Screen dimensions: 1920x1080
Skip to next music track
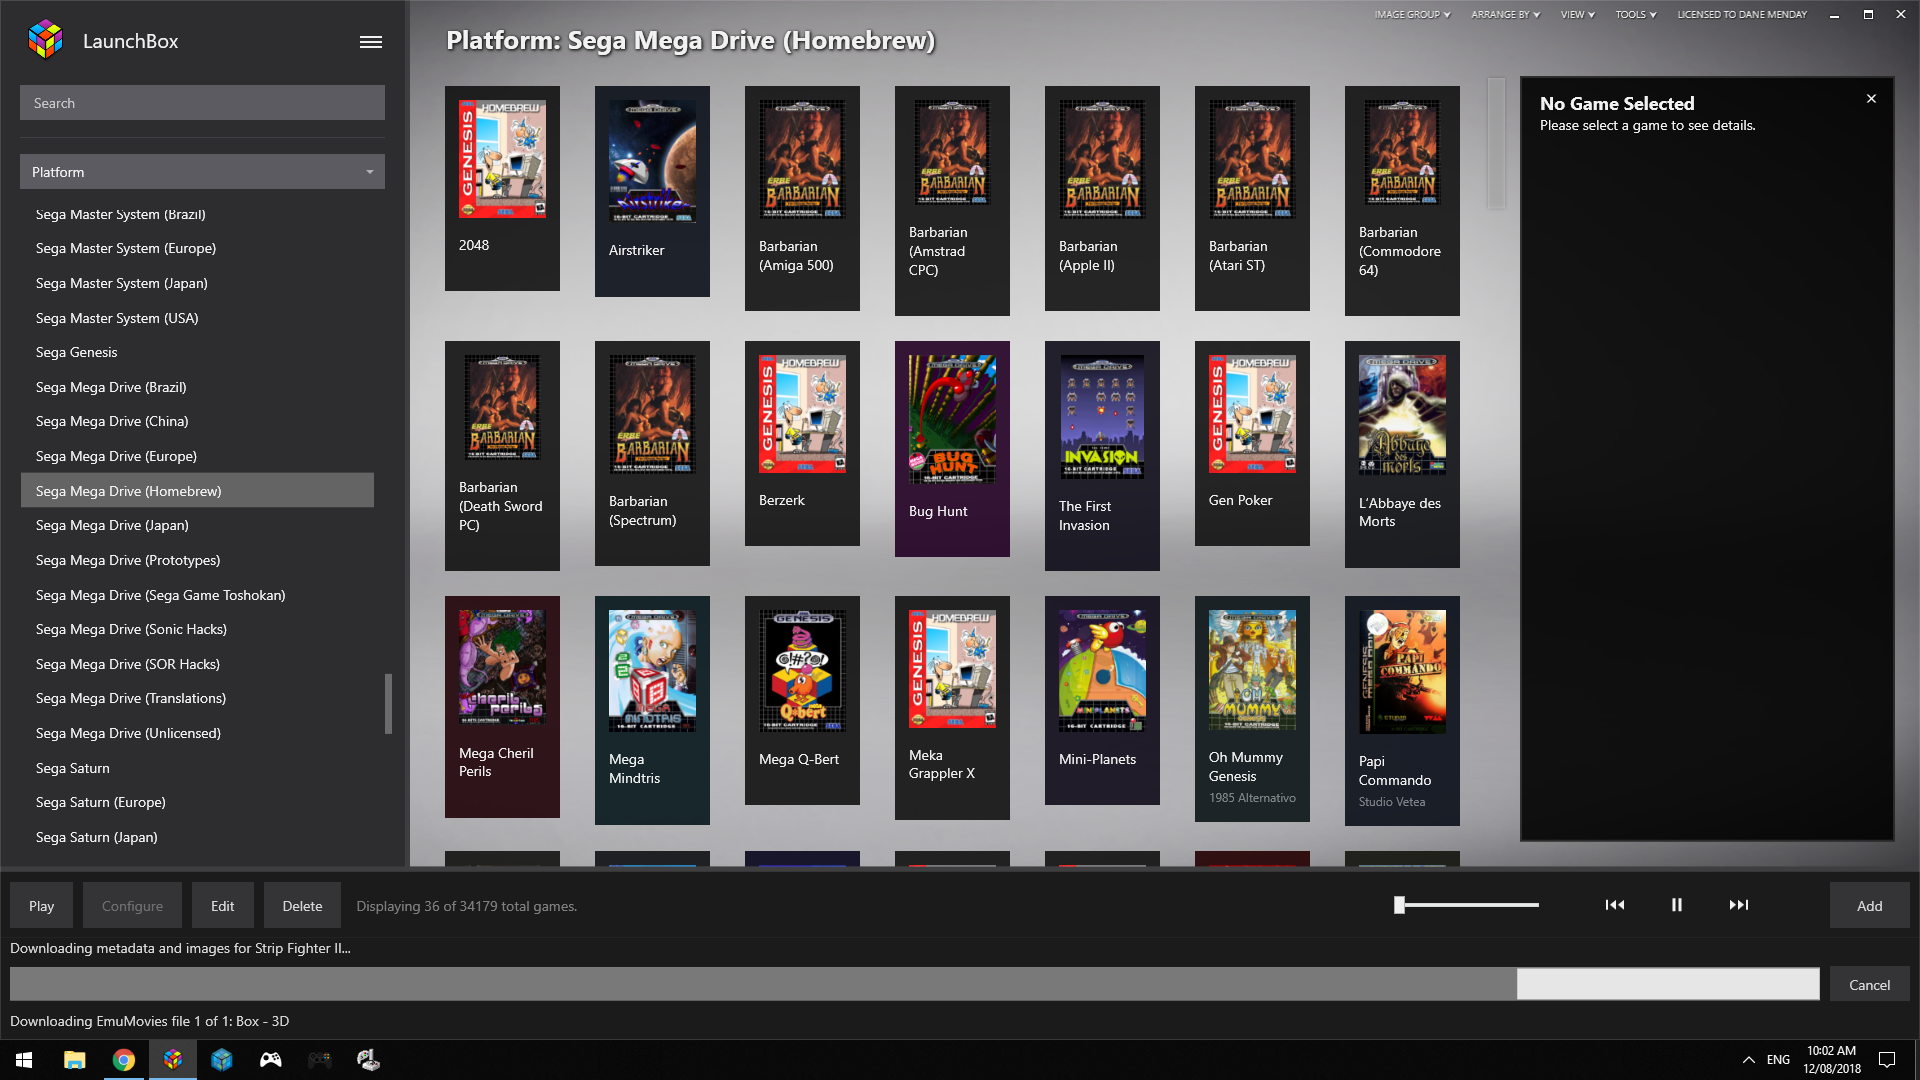[1739, 905]
